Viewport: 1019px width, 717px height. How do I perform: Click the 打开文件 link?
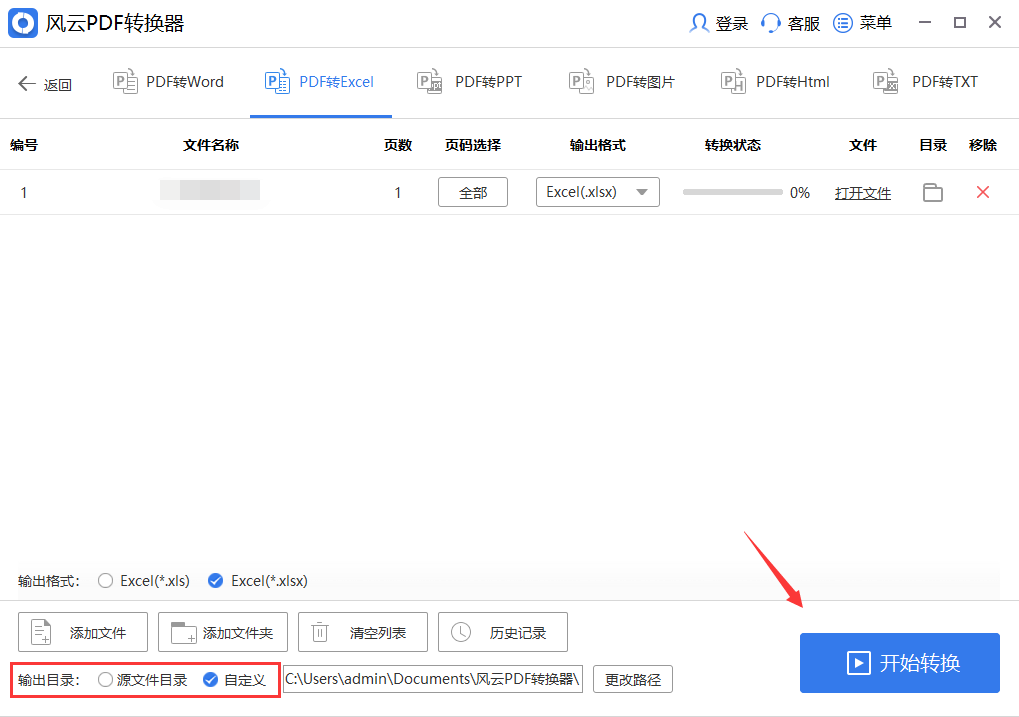pos(862,193)
